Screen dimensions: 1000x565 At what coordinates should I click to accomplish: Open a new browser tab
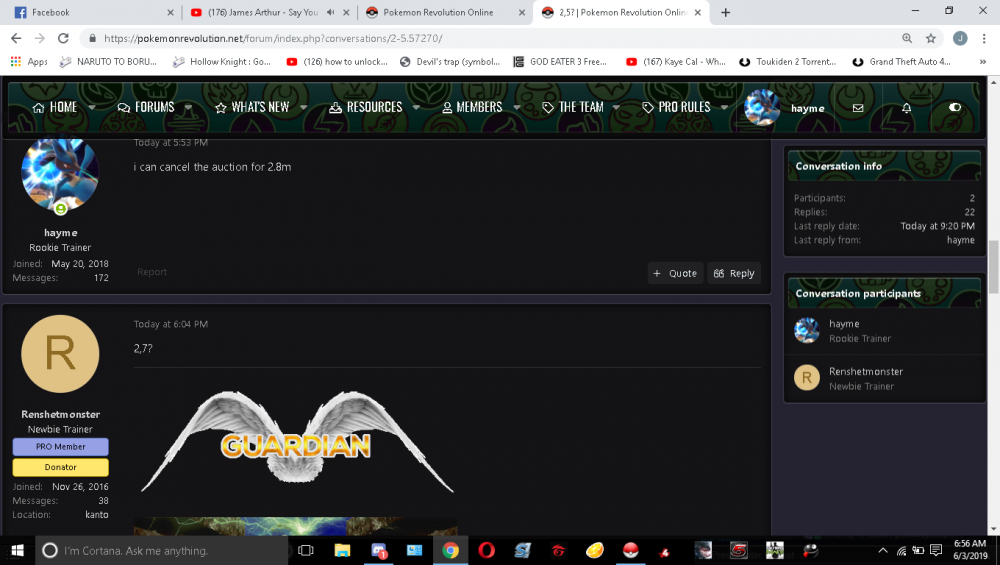coord(725,12)
